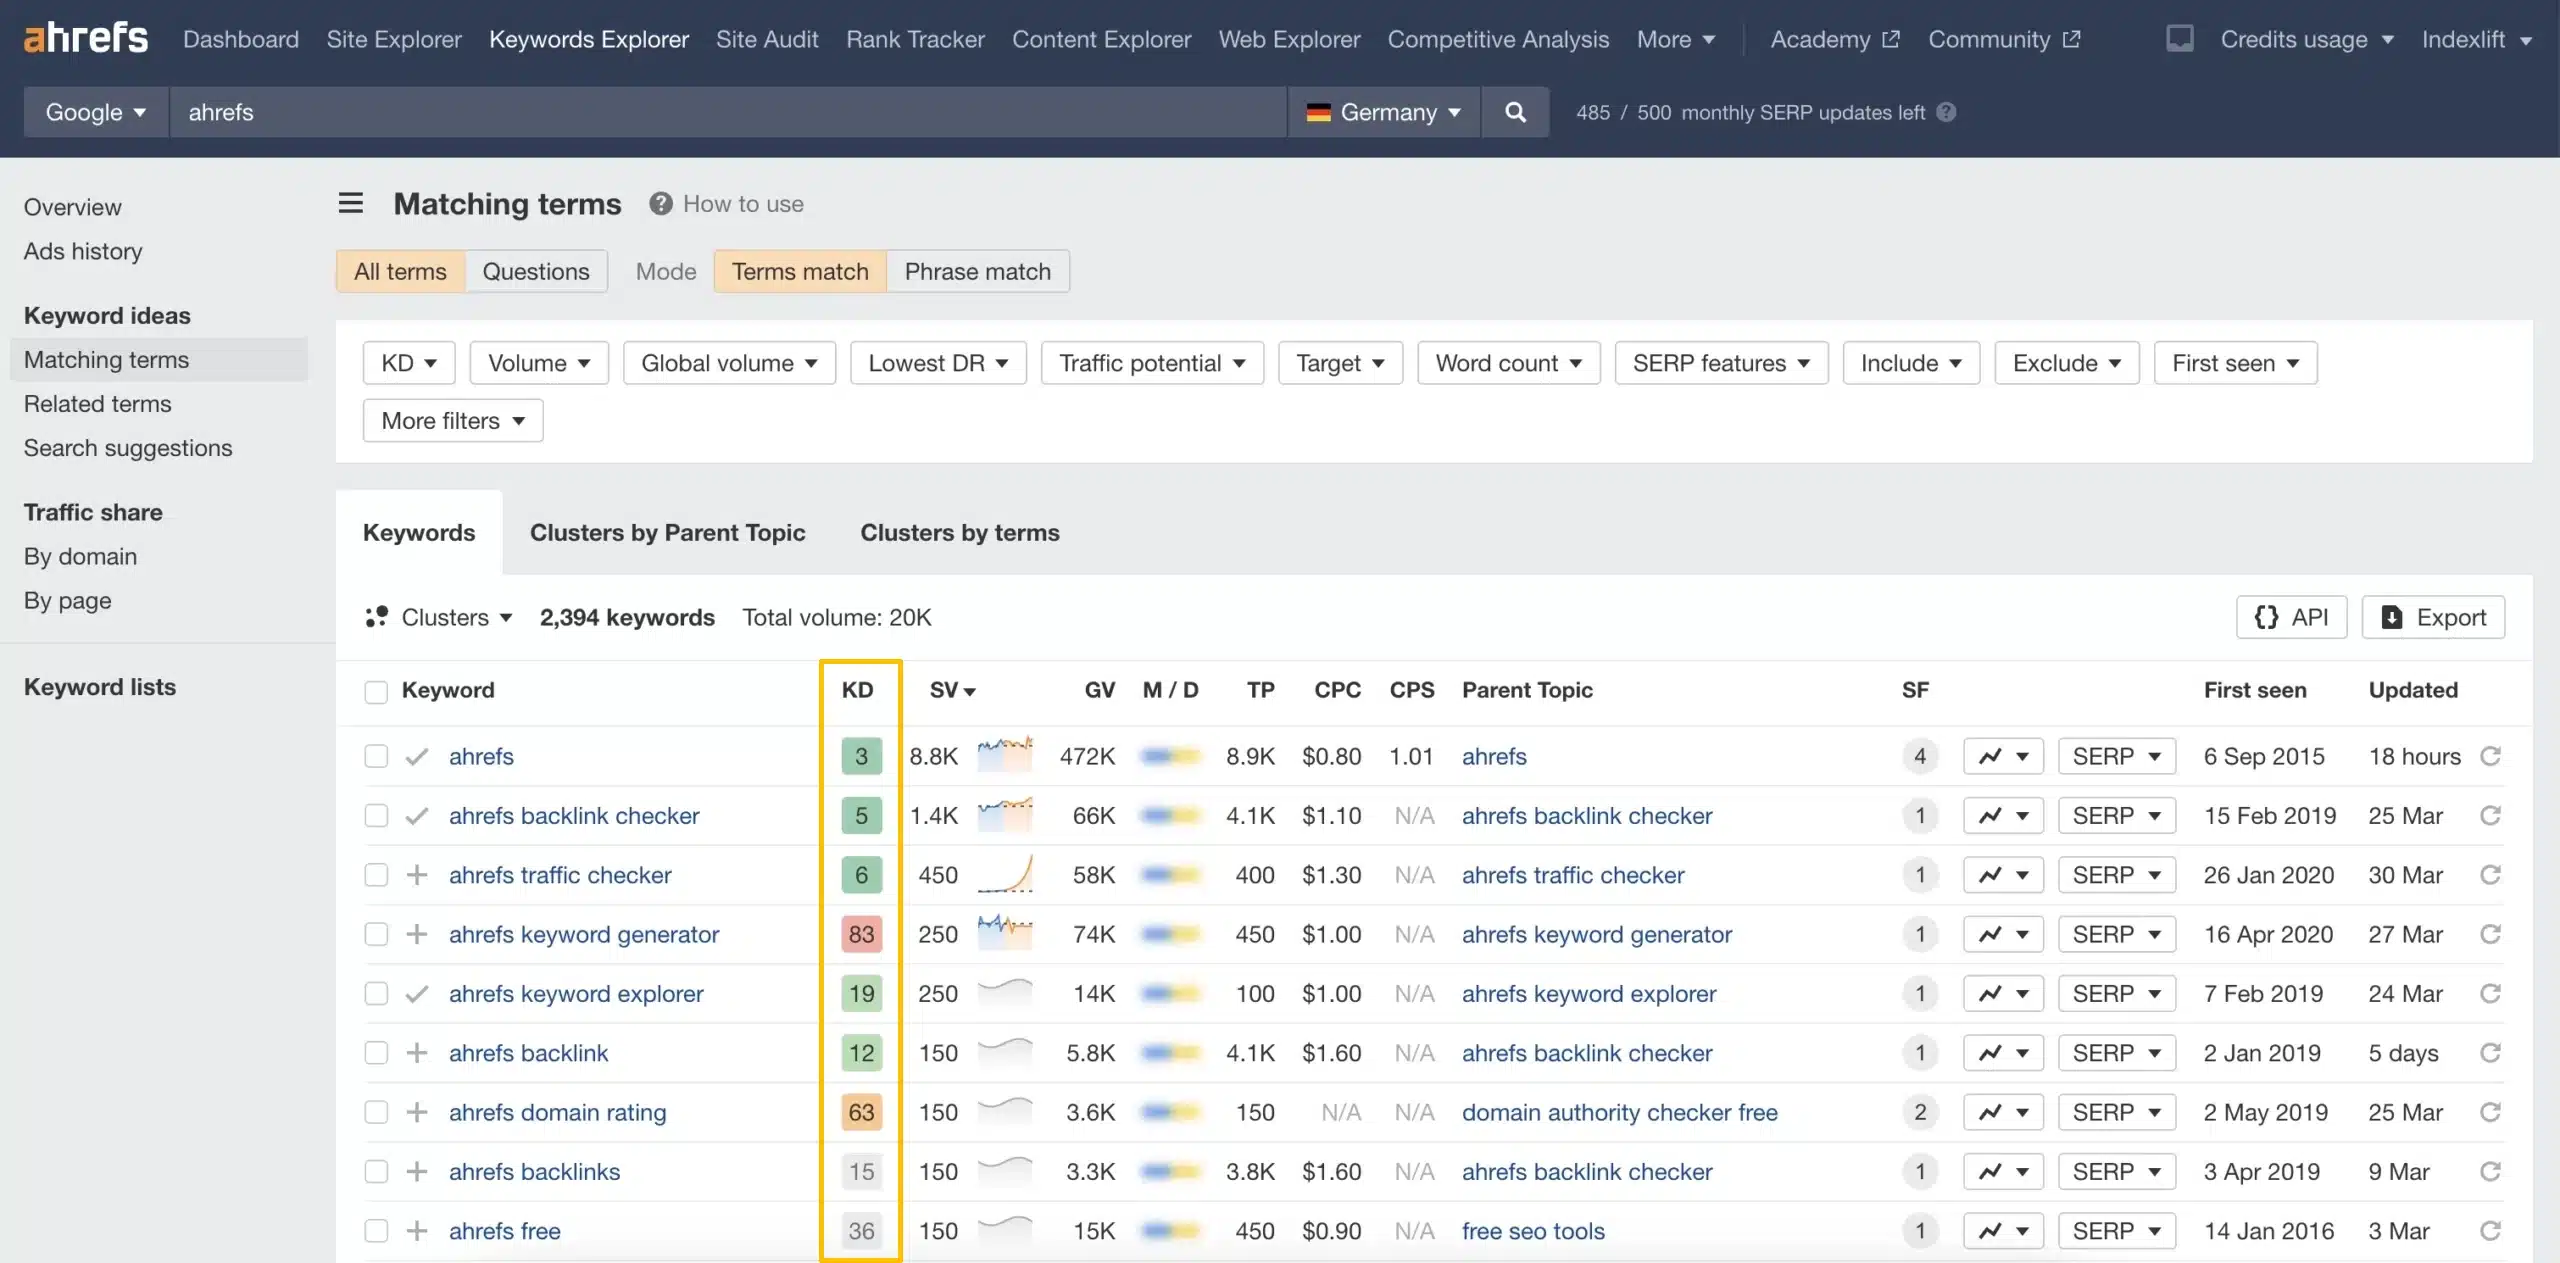Open Rank Tracker from top menu

[x=915, y=39]
